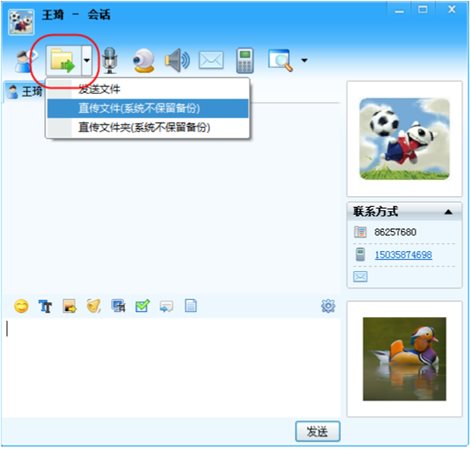Select 直传文件(系统不保留备份) menu item

(148, 108)
